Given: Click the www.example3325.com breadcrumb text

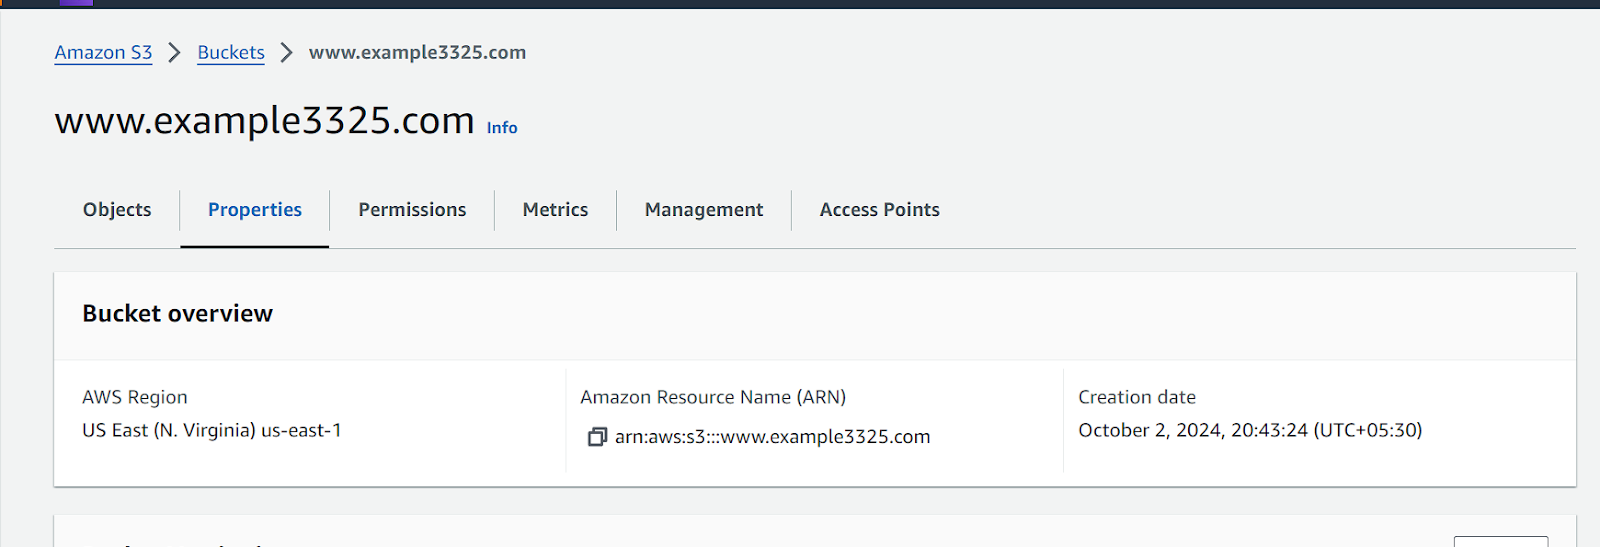Looking at the screenshot, I should (417, 53).
